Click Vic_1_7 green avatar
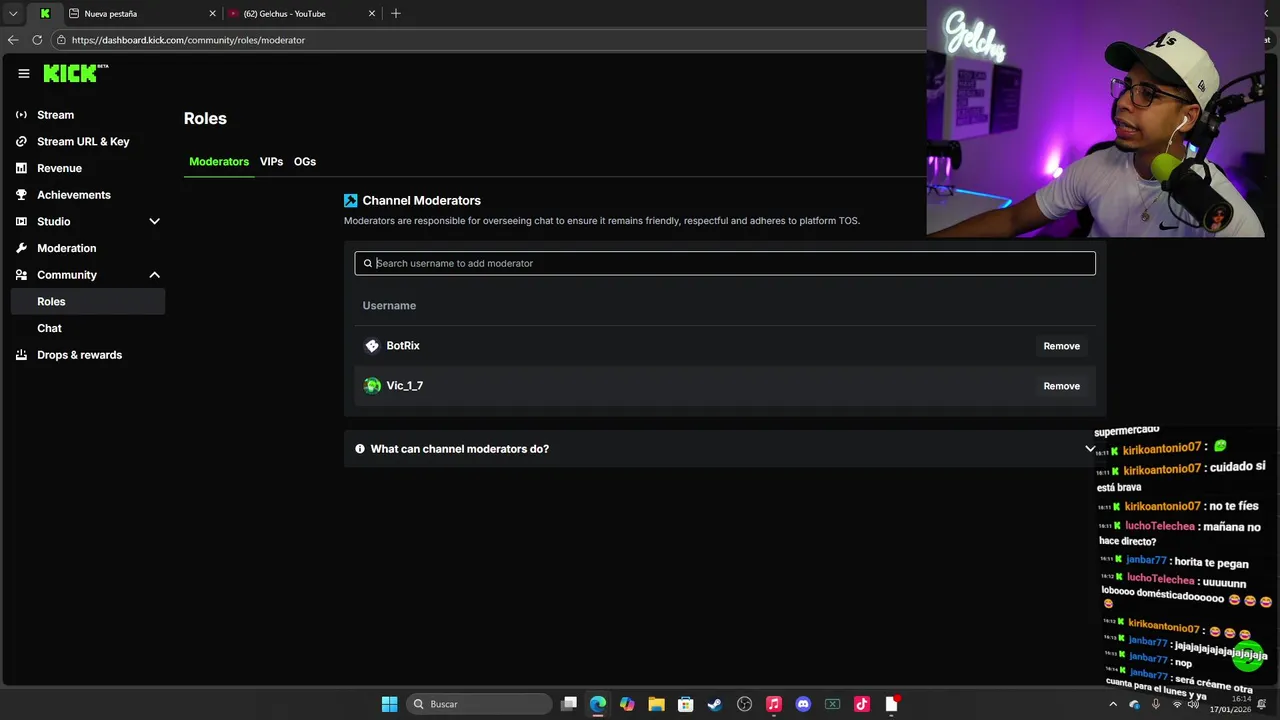This screenshot has height=720, width=1280. [372, 386]
